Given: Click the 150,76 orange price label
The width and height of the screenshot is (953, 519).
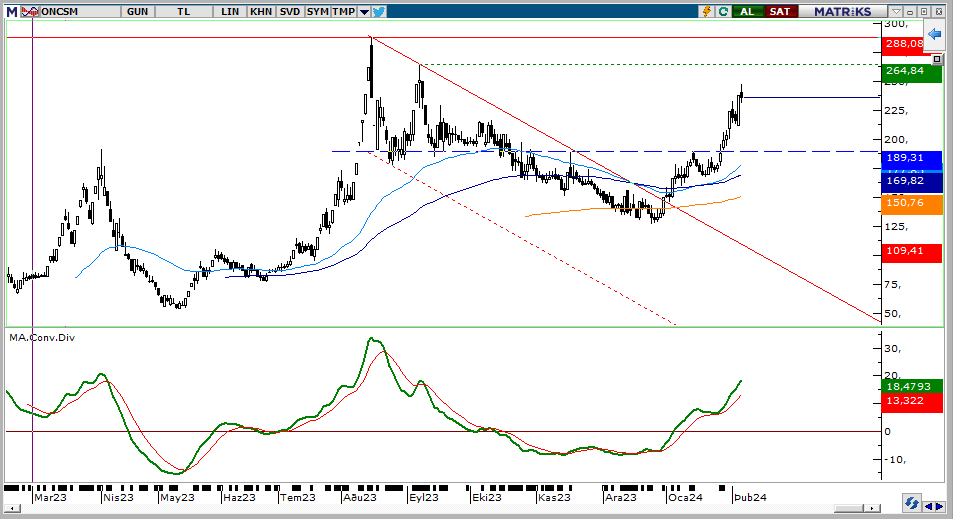Looking at the screenshot, I should pyautogui.click(x=911, y=203).
